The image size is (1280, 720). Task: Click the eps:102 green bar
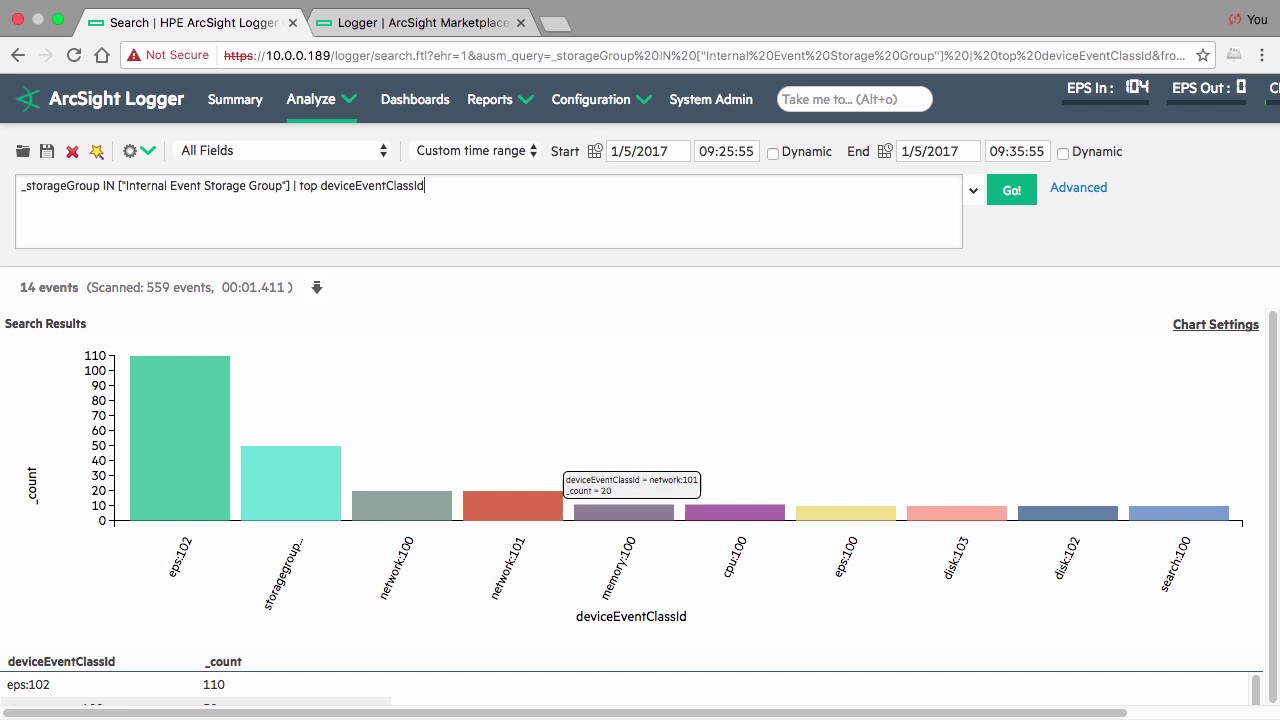(180, 438)
